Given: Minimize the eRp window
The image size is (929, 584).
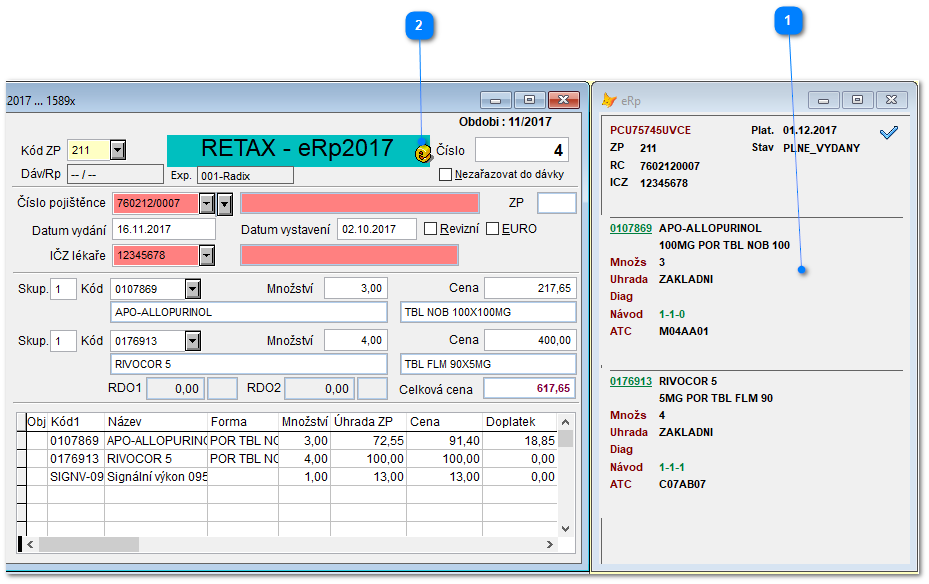Looking at the screenshot, I should (824, 100).
